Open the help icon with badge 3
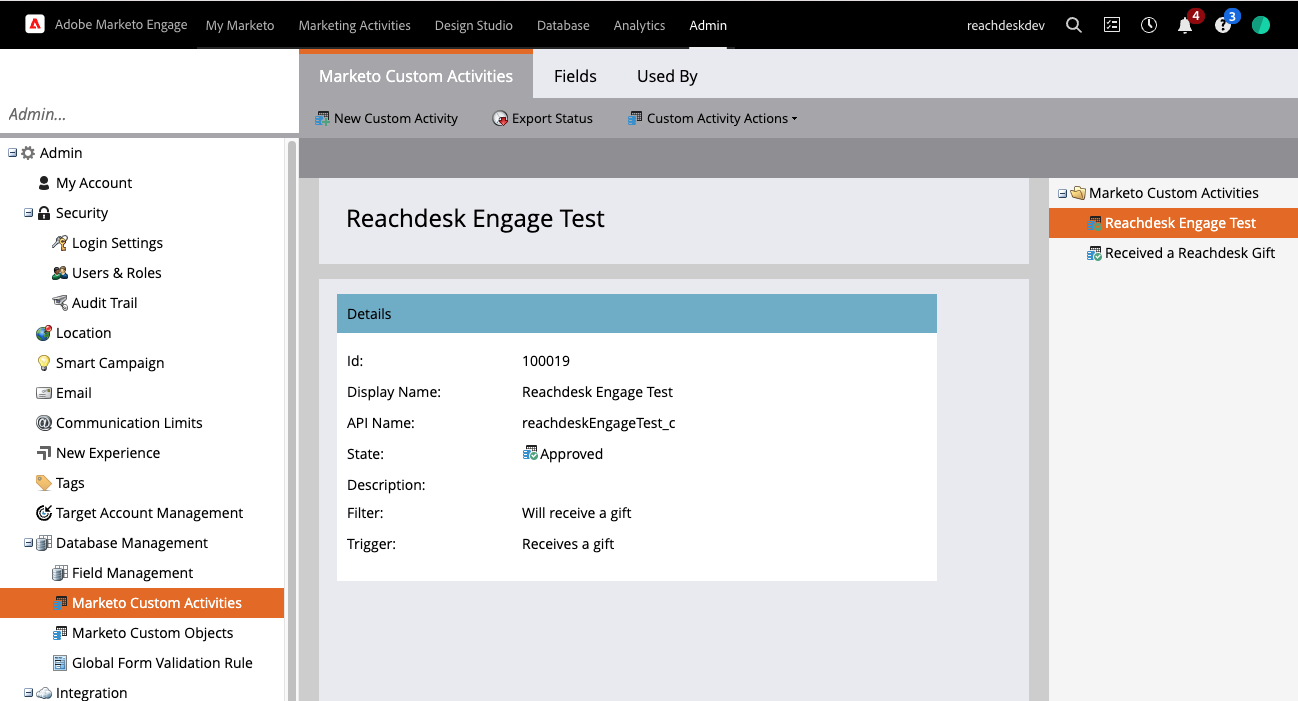 [x=1222, y=26]
